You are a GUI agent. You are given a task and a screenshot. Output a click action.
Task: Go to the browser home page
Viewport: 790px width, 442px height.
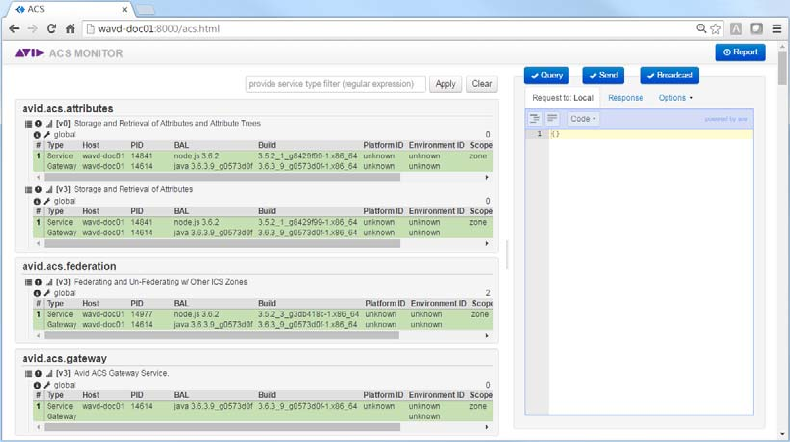click(x=70, y=29)
